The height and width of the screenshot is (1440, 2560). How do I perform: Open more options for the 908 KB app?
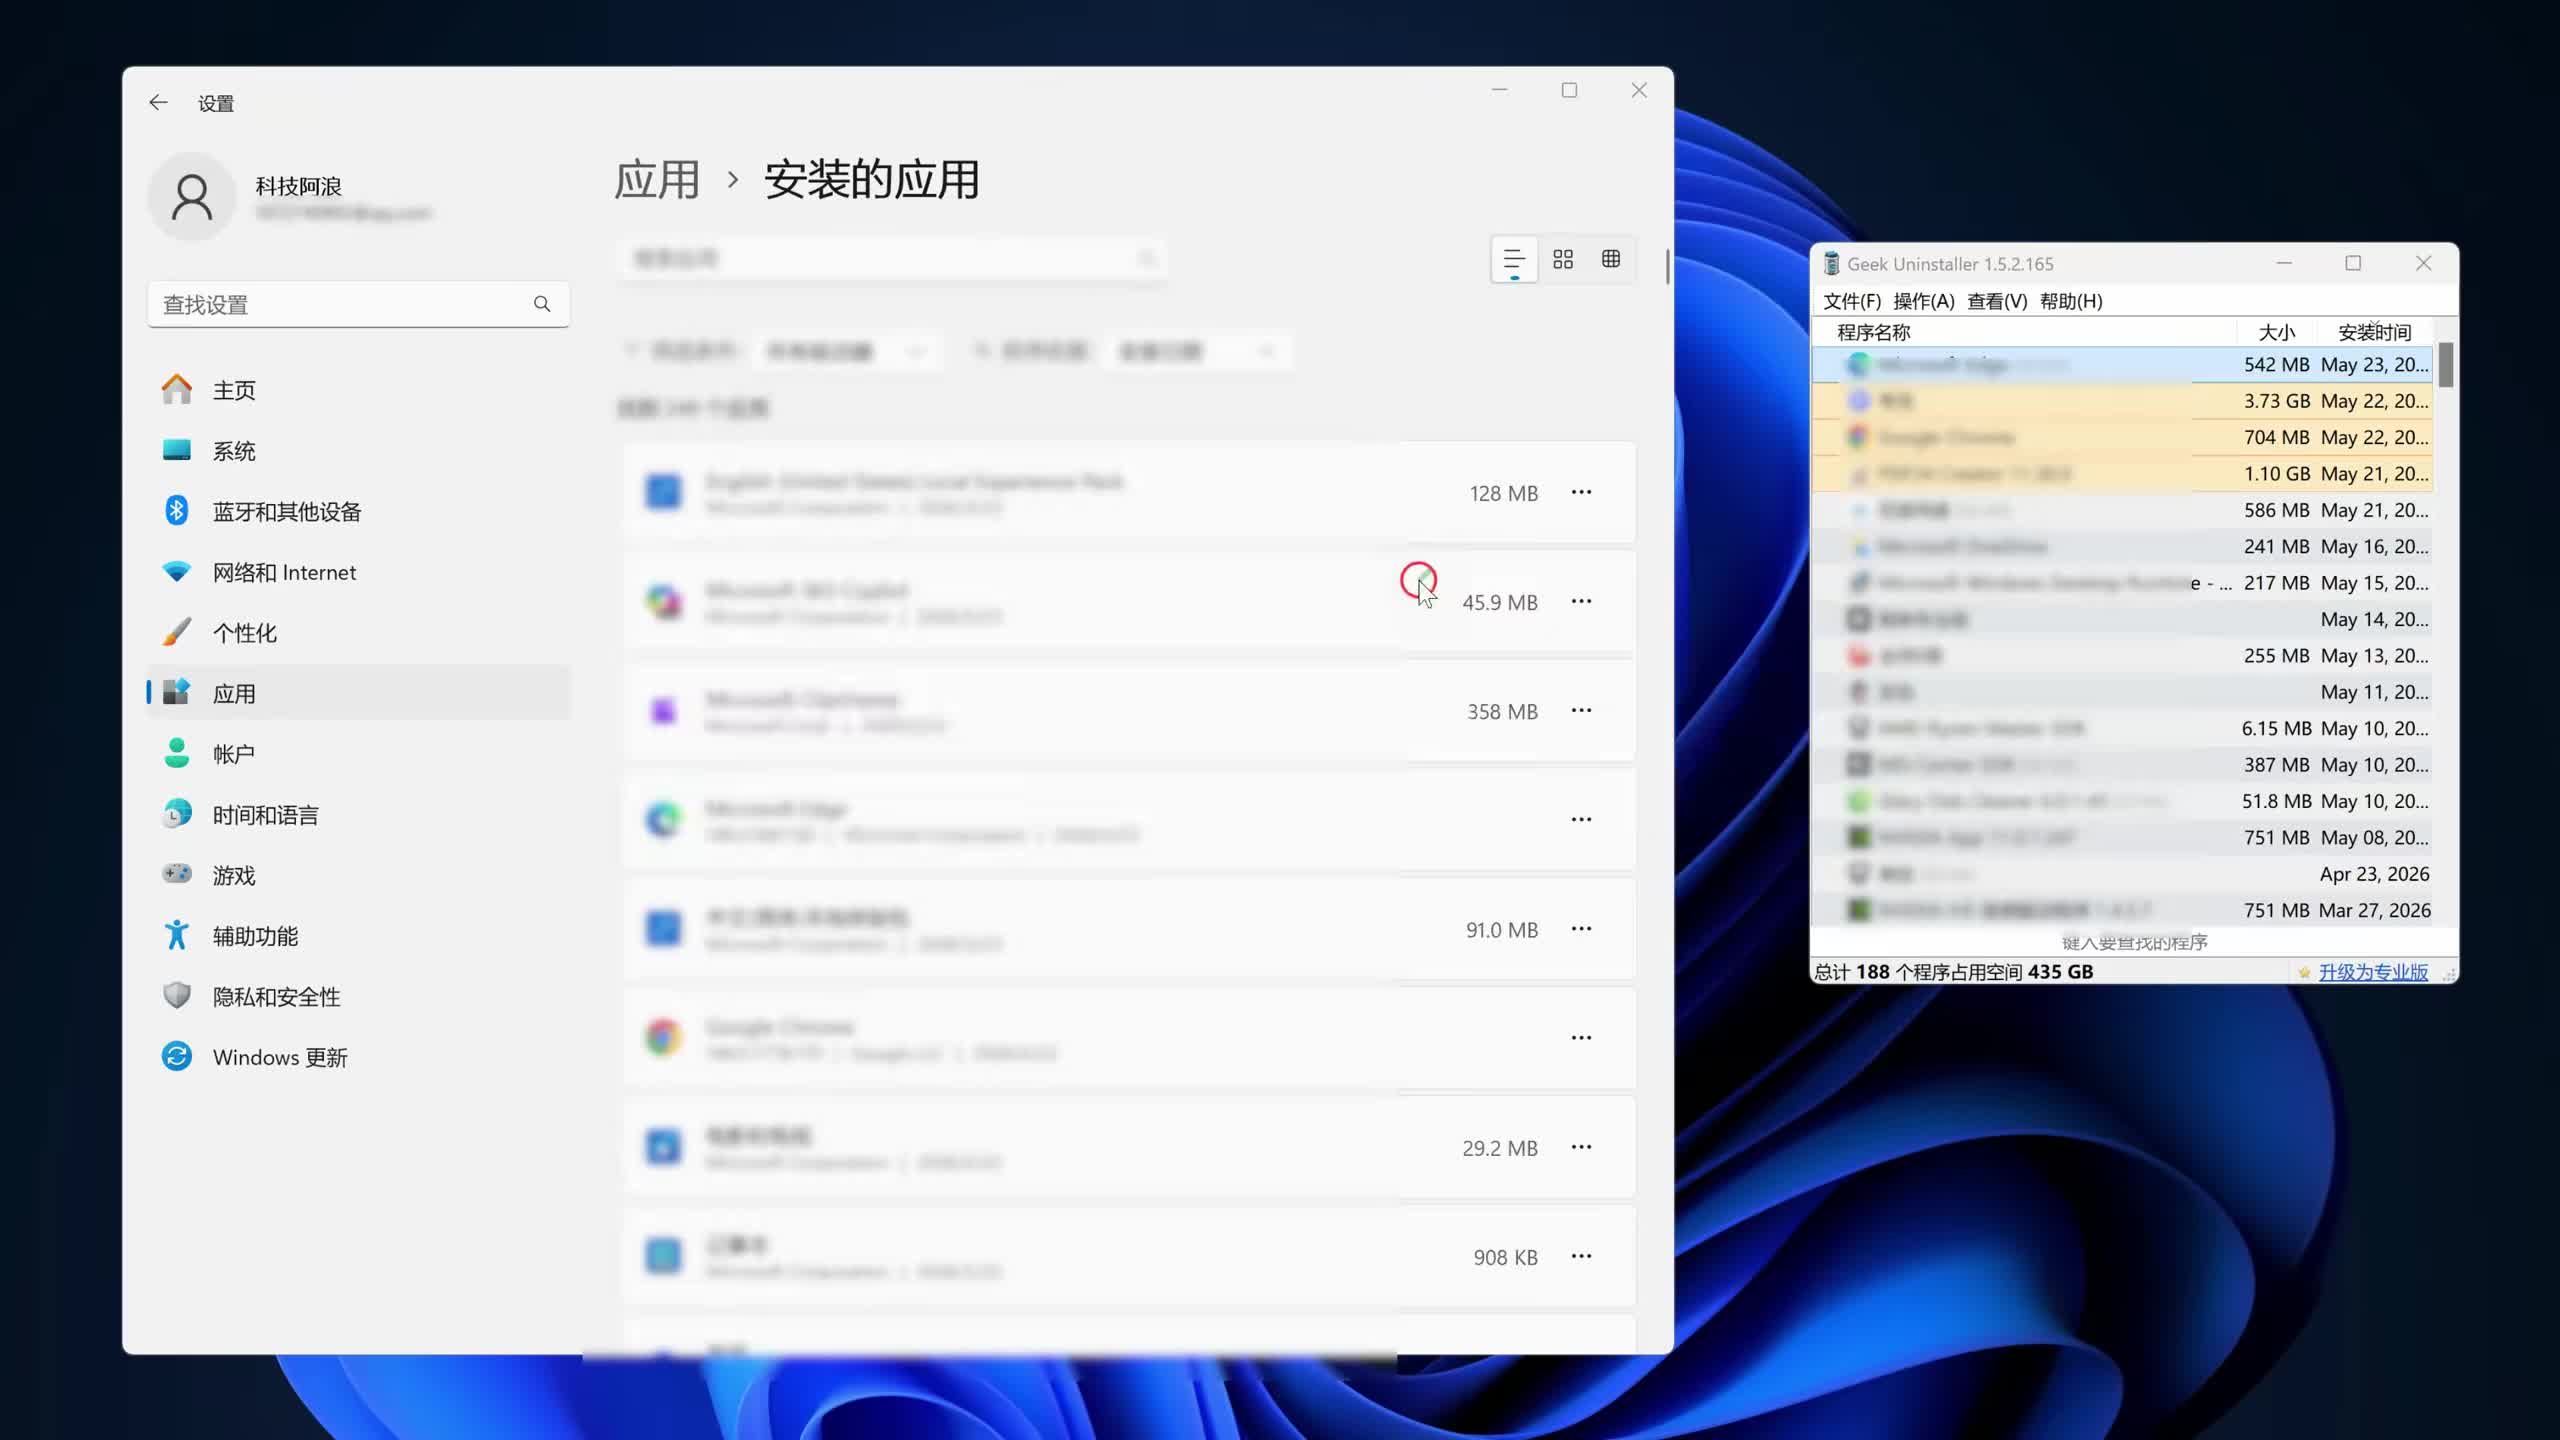point(1581,1256)
